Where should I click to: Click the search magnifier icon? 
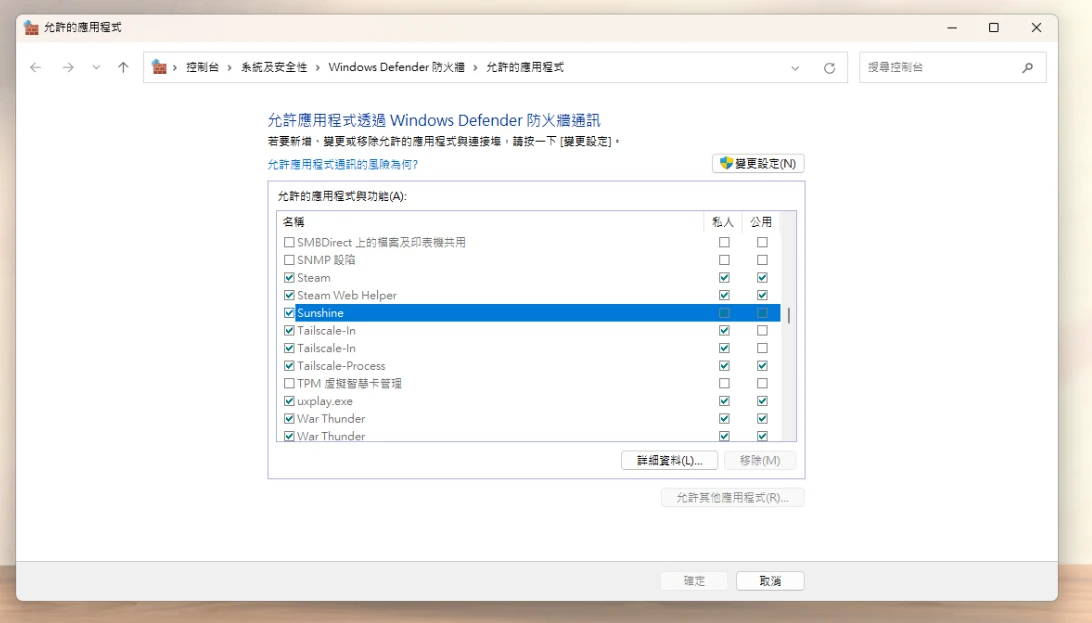pos(1027,68)
